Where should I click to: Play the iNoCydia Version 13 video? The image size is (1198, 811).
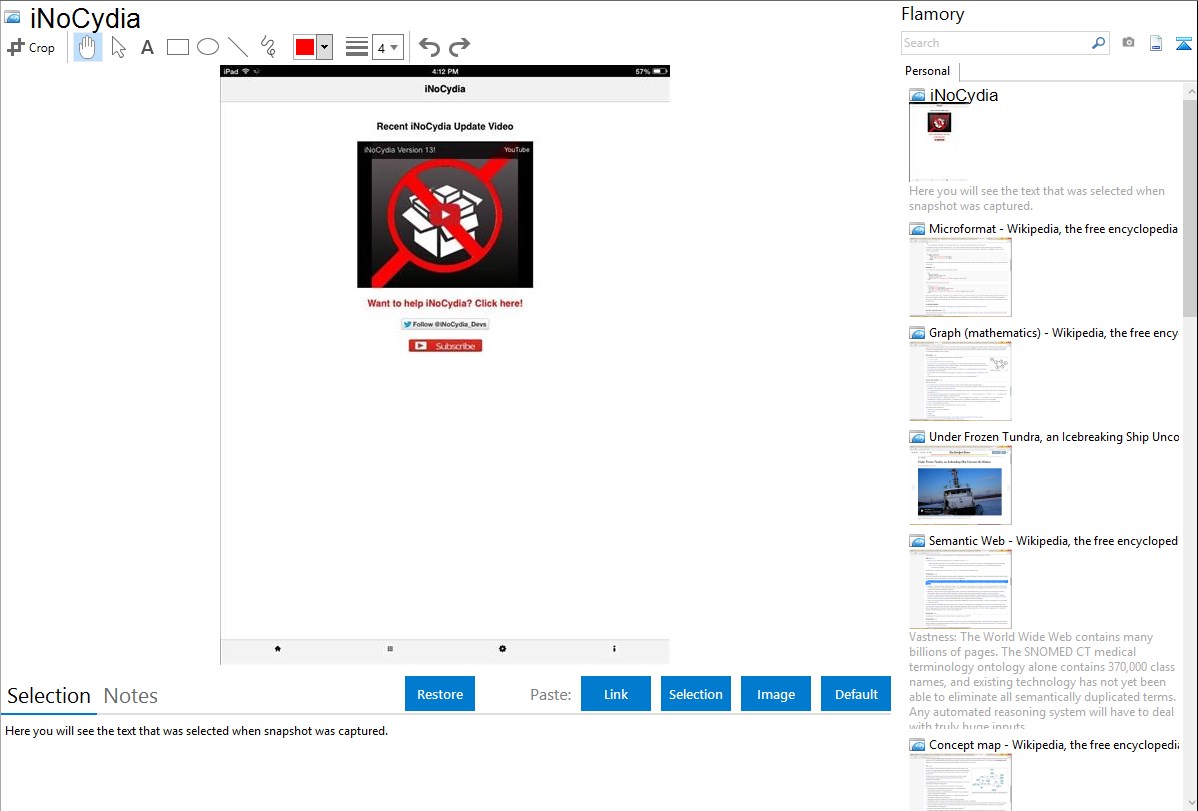tap(445, 215)
